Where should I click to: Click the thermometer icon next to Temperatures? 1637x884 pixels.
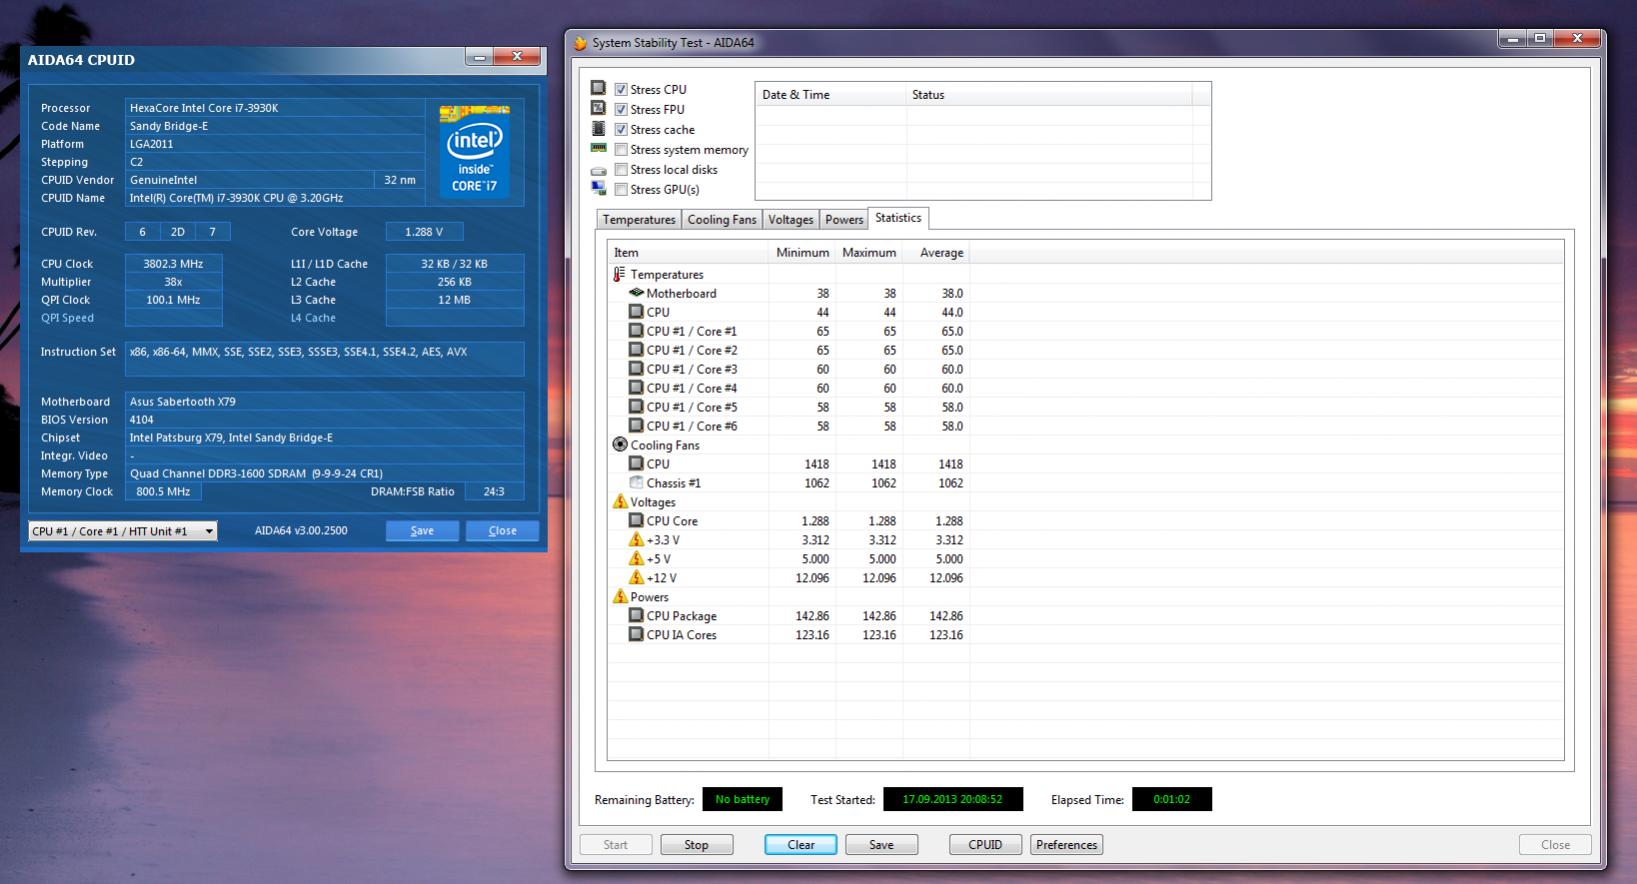pos(619,274)
